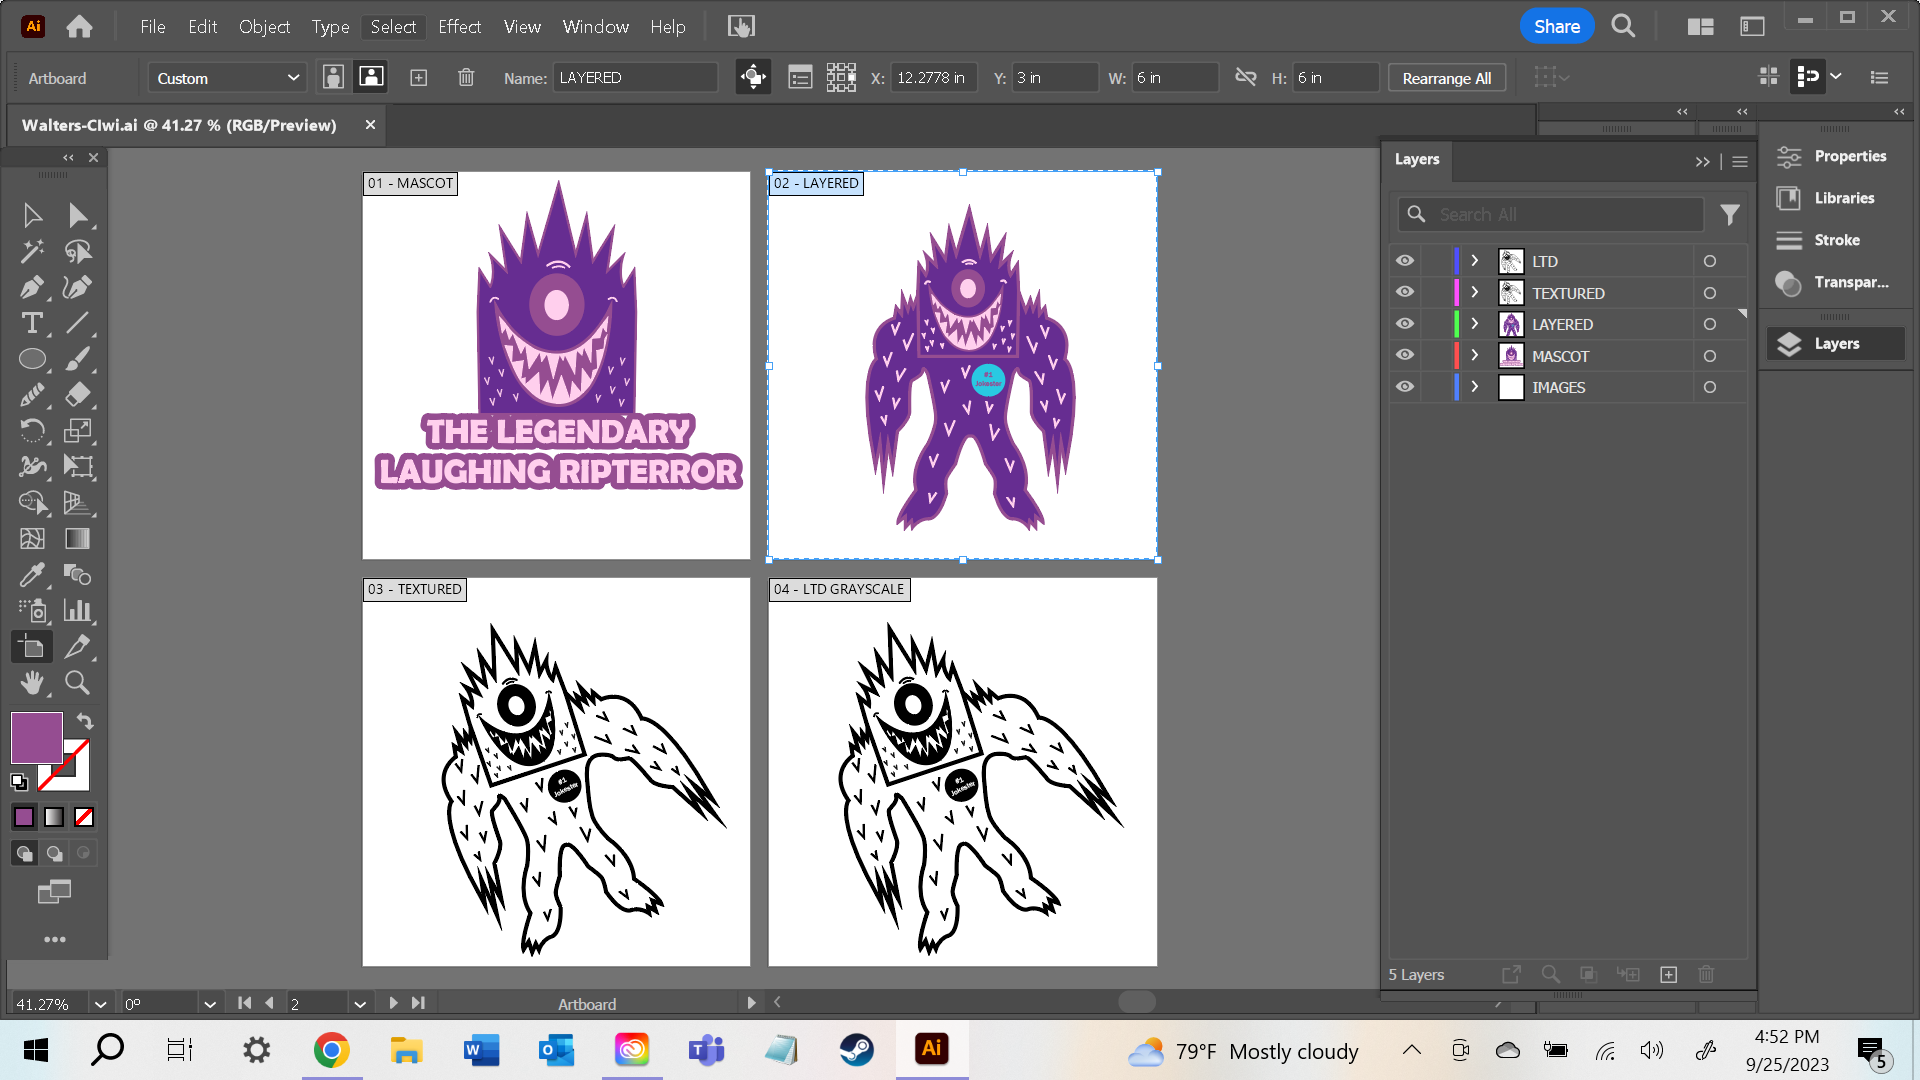Select the Ellipse tool
Viewport: 1920px width, 1080px height.
pyautogui.click(x=32, y=359)
